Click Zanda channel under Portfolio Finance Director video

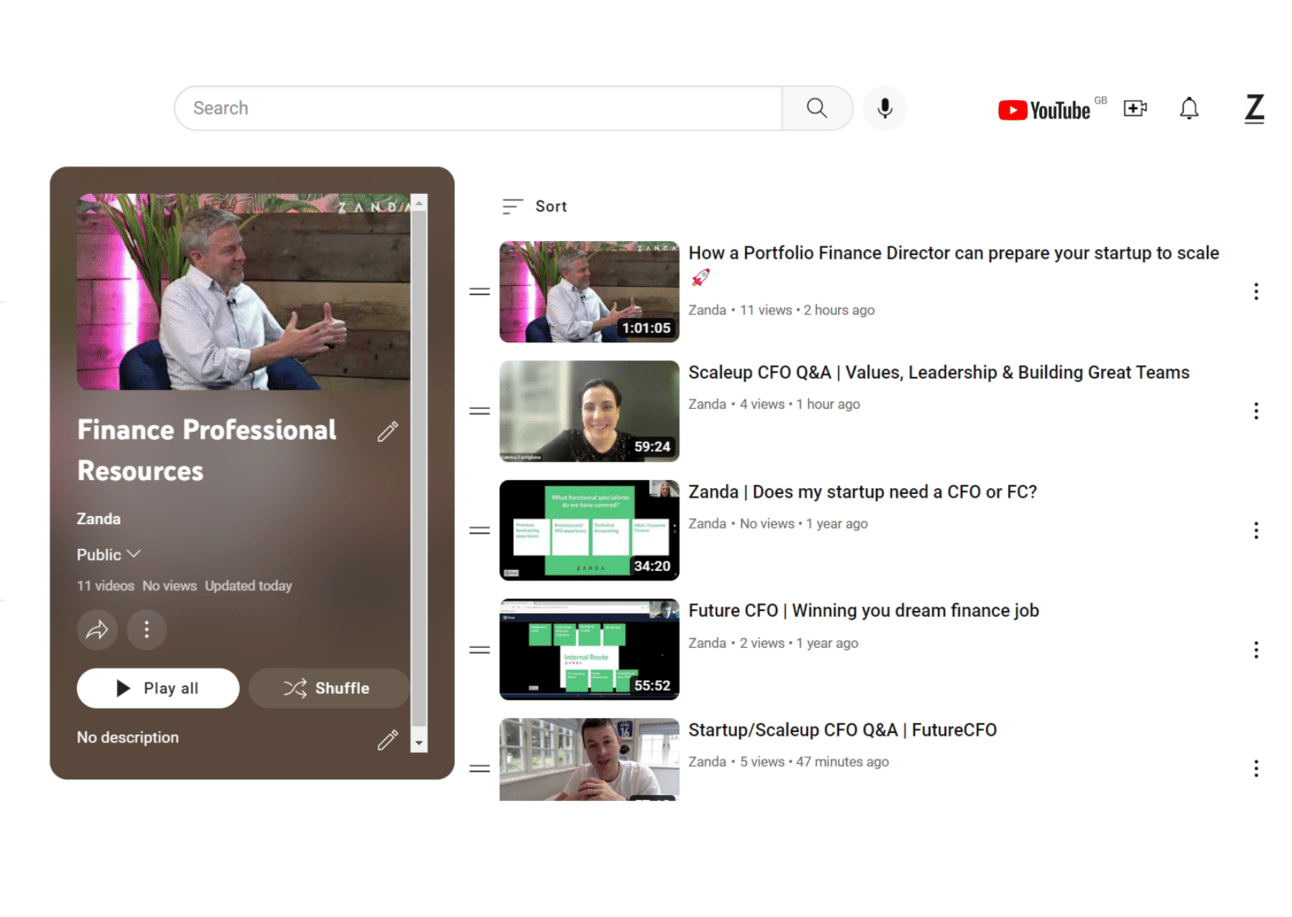pos(707,310)
